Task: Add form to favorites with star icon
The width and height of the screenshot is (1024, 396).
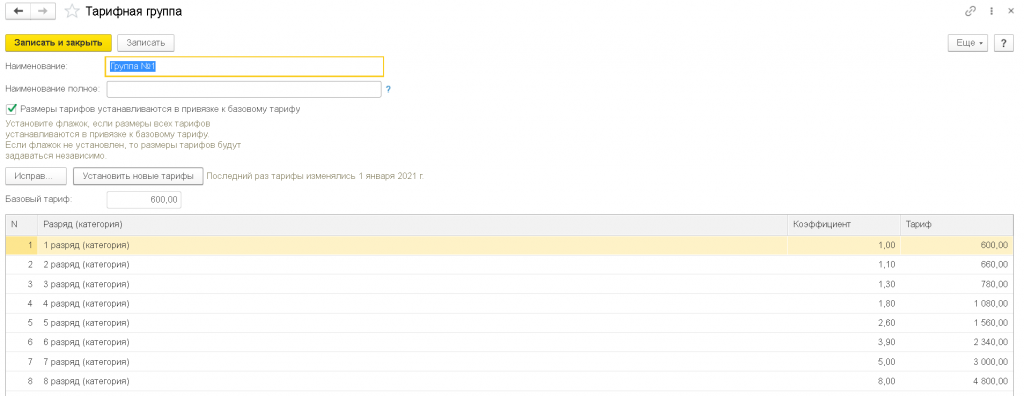Action: tap(73, 11)
